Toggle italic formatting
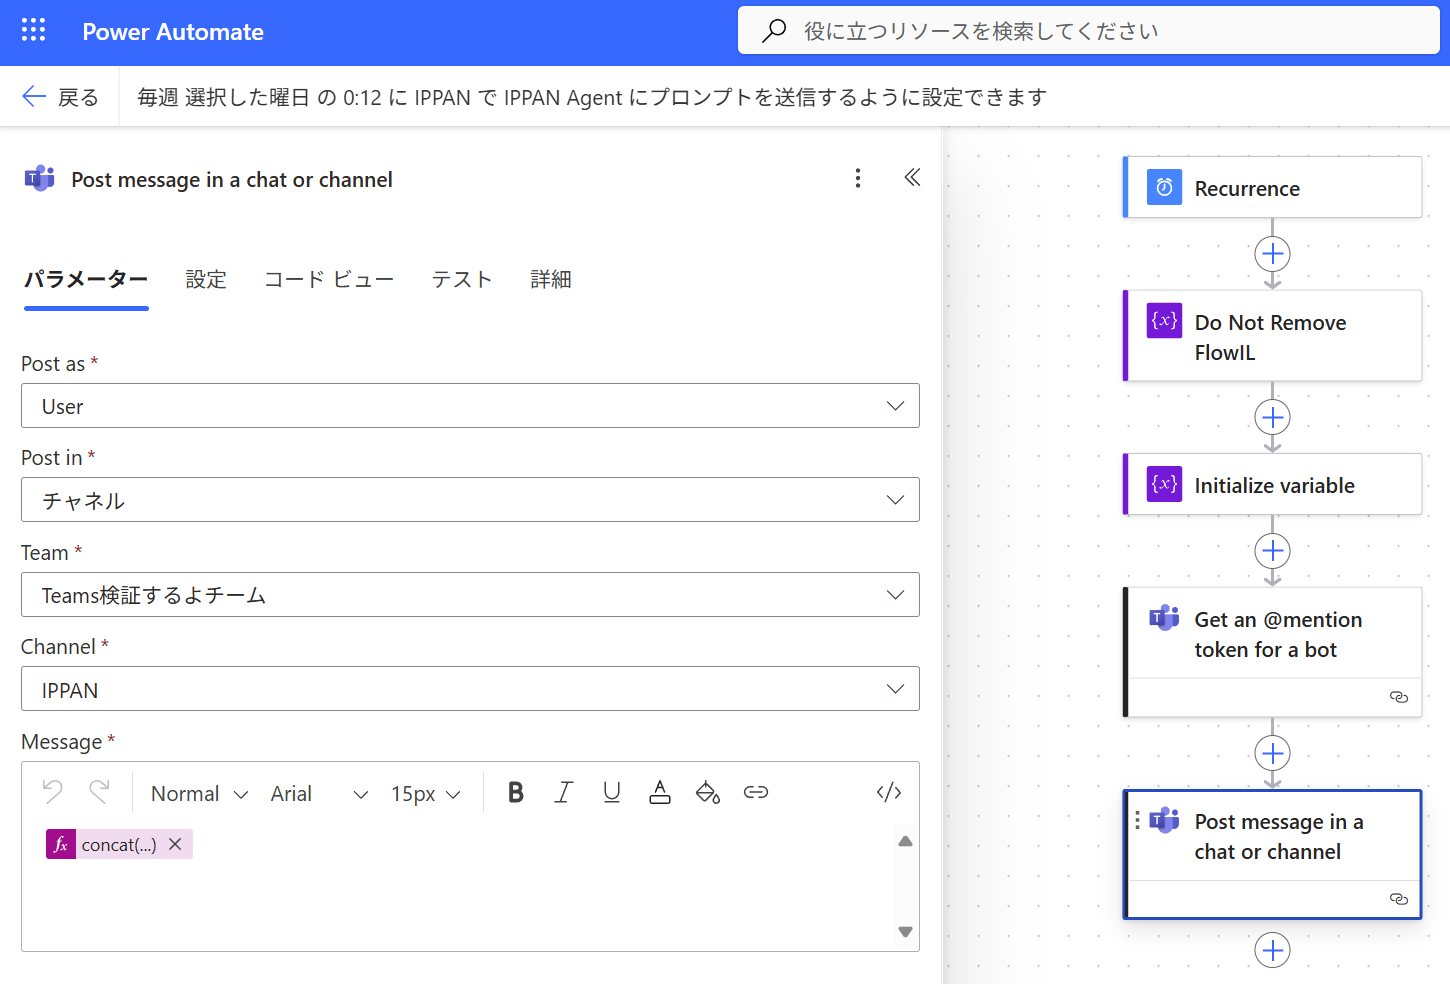The height and width of the screenshot is (984, 1450). click(x=564, y=792)
